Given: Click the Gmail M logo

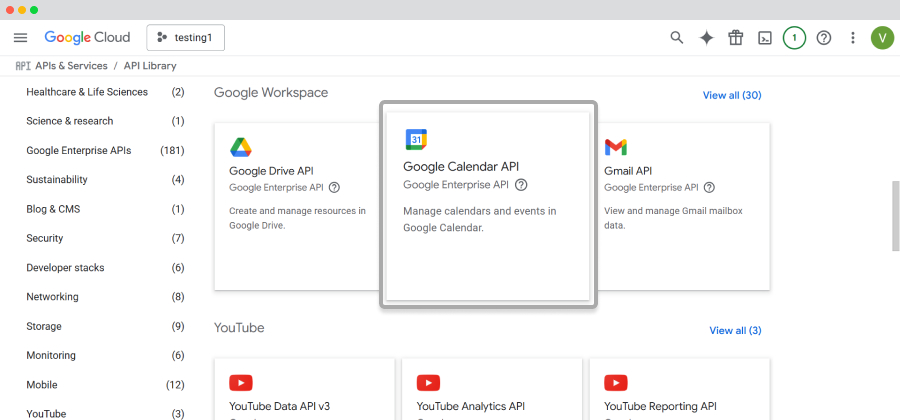Looking at the screenshot, I should [x=616, y=147].
